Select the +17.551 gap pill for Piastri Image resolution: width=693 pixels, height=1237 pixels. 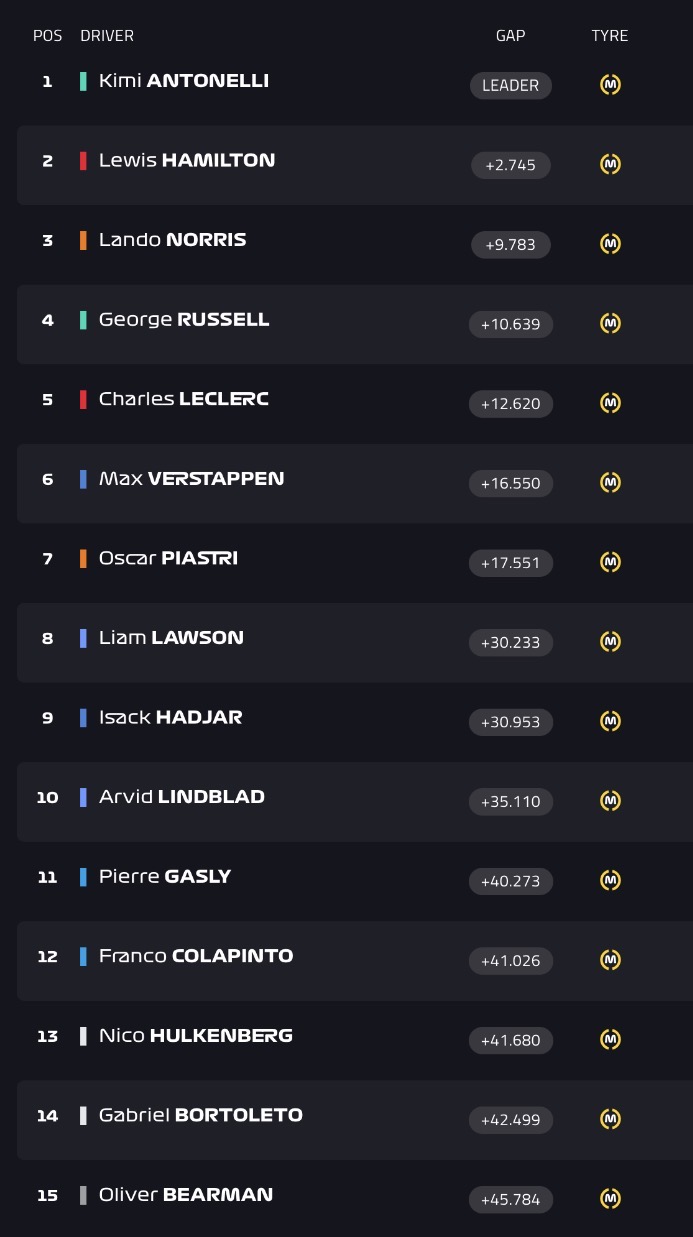pyautogui.click(x=510, y=563)
